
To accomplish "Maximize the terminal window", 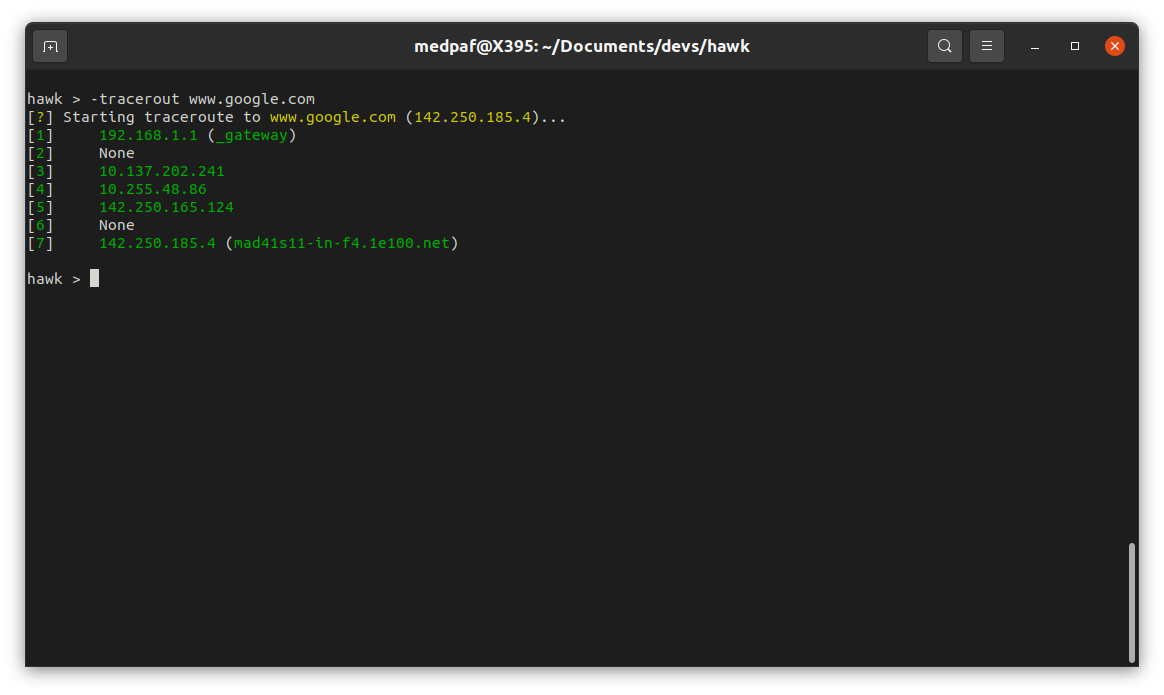I will [1075, 46].
